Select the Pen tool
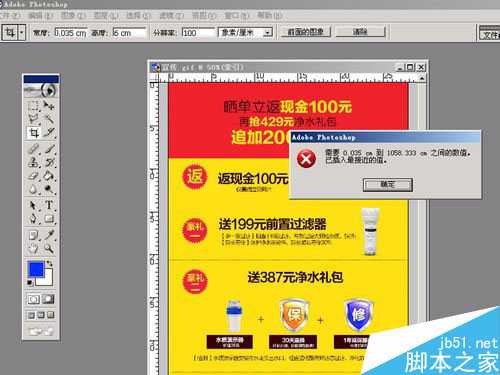This screenshot has width=500, height=375. pyautogui.click(x=33, y=219)
